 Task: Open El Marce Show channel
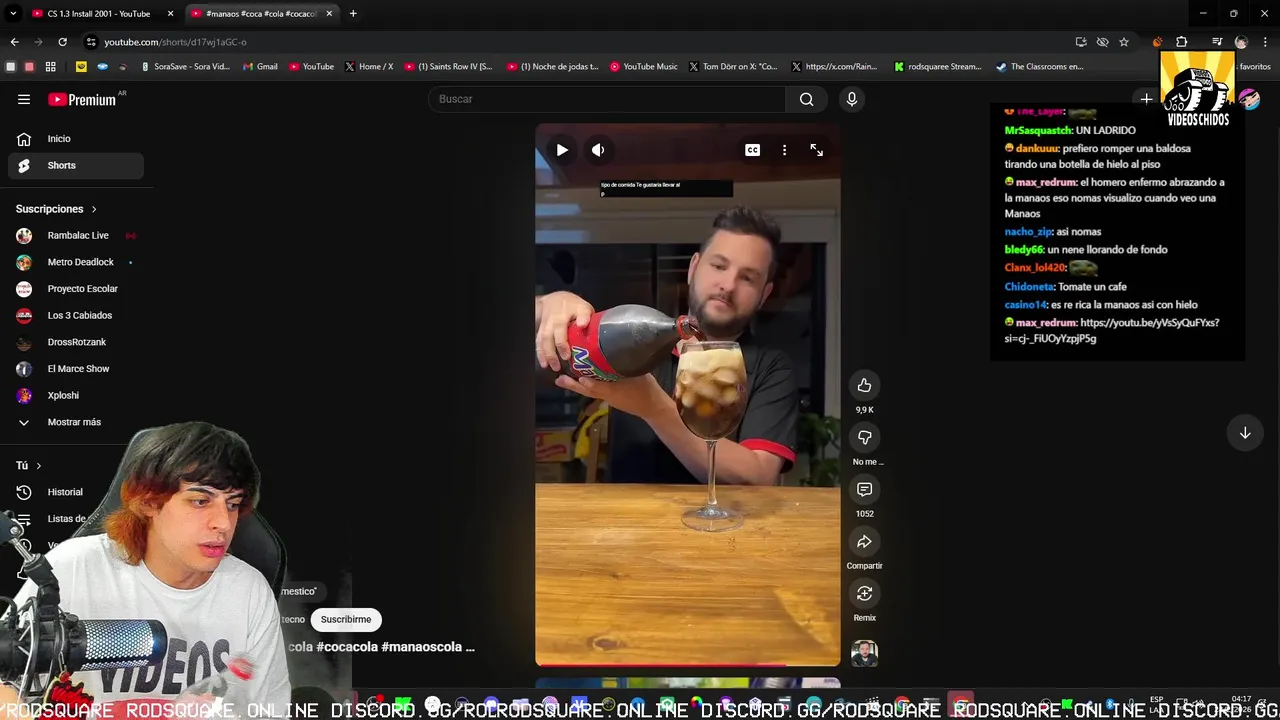[x=76, y=369]
